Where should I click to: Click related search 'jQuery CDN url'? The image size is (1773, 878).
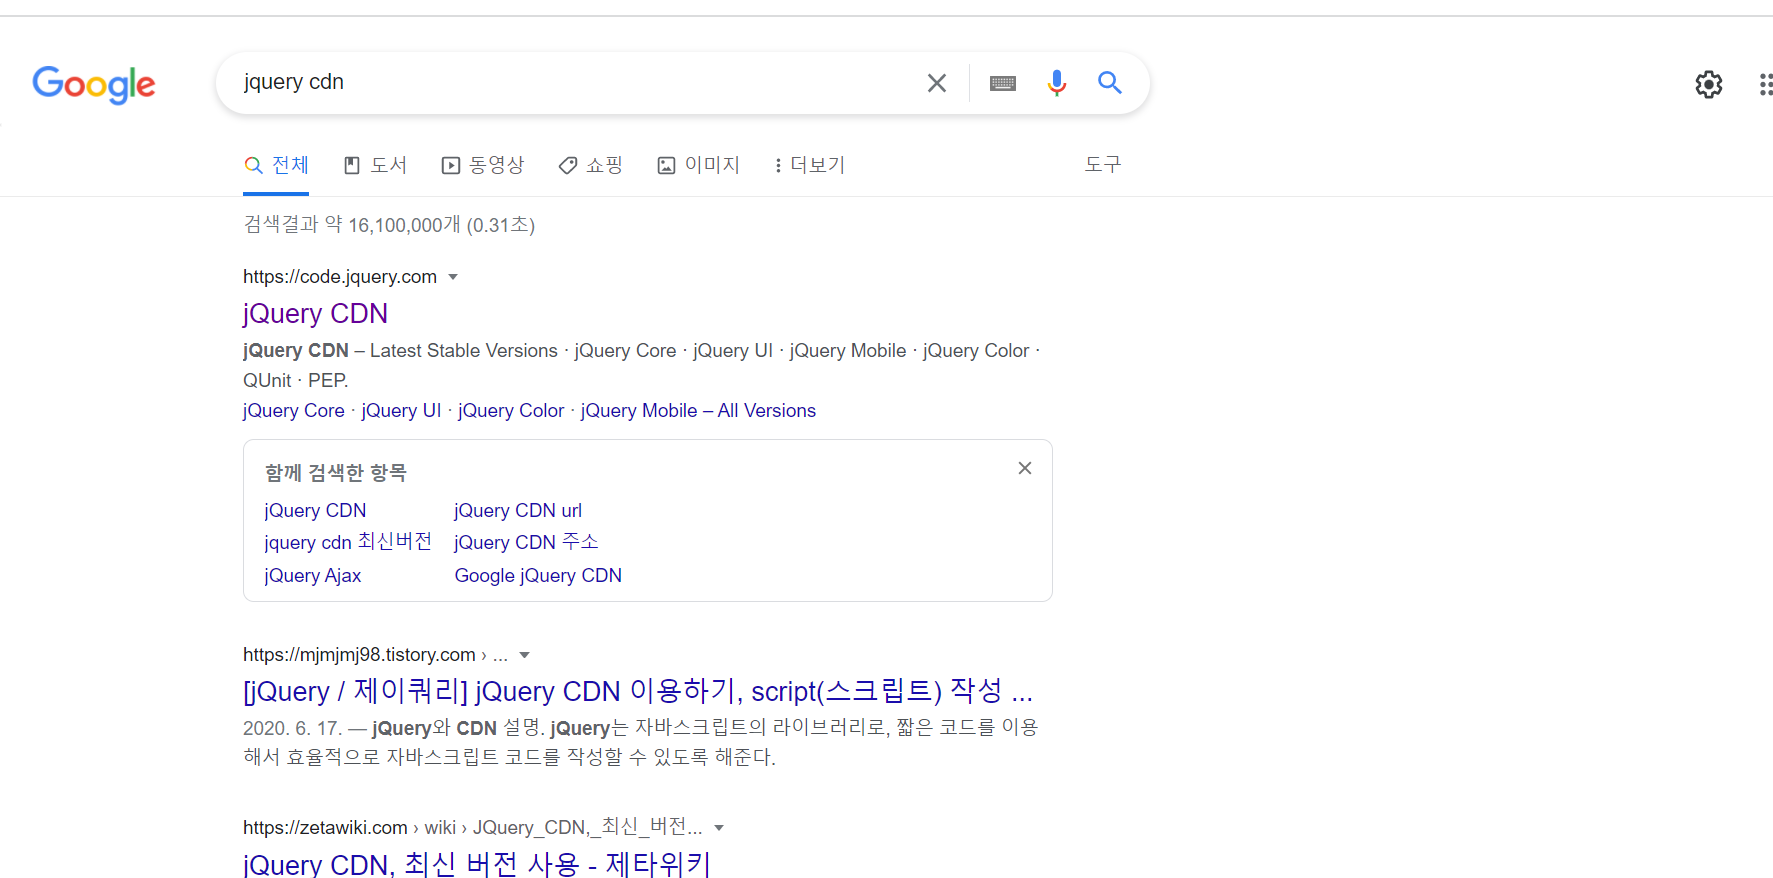pyautogui.click(x=518, y=511)
